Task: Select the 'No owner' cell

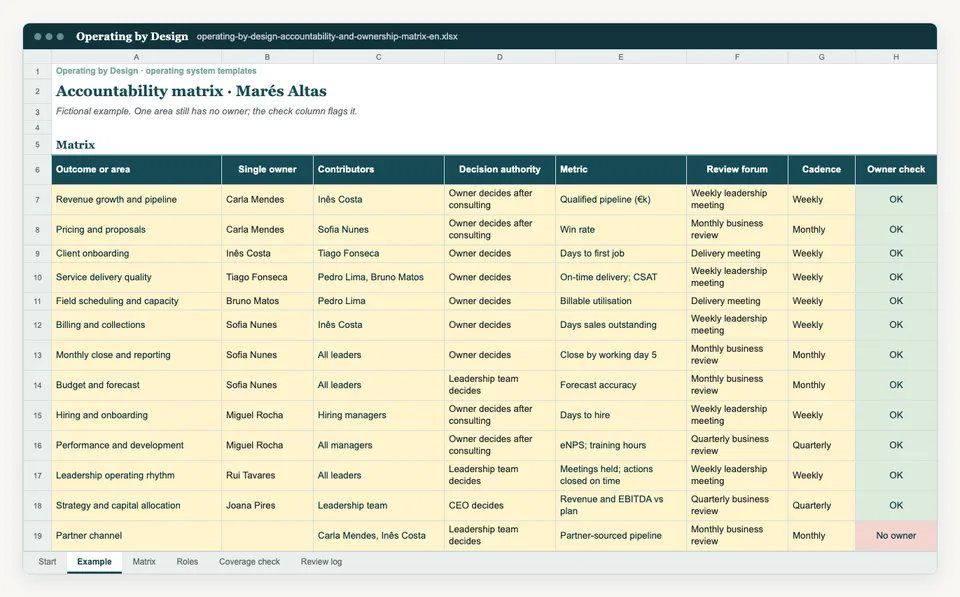Action: (896, 536)
